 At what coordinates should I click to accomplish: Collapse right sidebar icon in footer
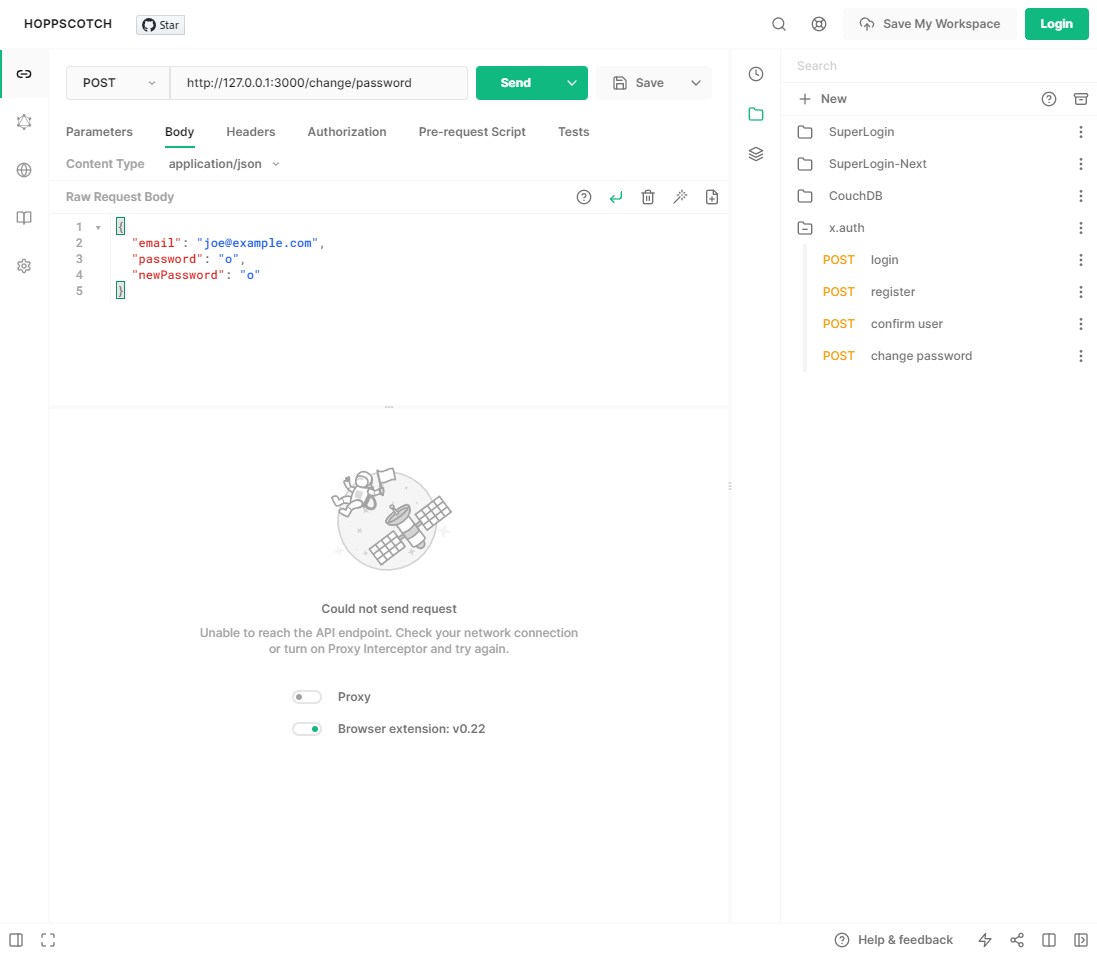click(x=1081, y=940)
